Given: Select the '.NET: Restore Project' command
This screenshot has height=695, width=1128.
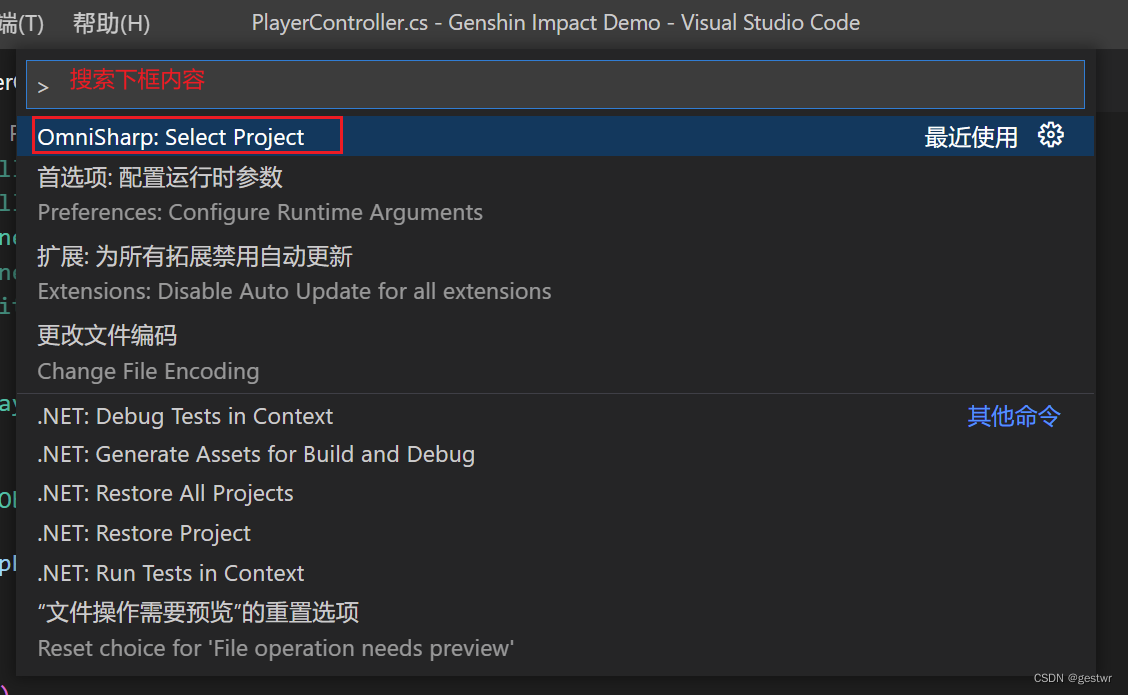Looking at the screenshot, I should (144, 533).
